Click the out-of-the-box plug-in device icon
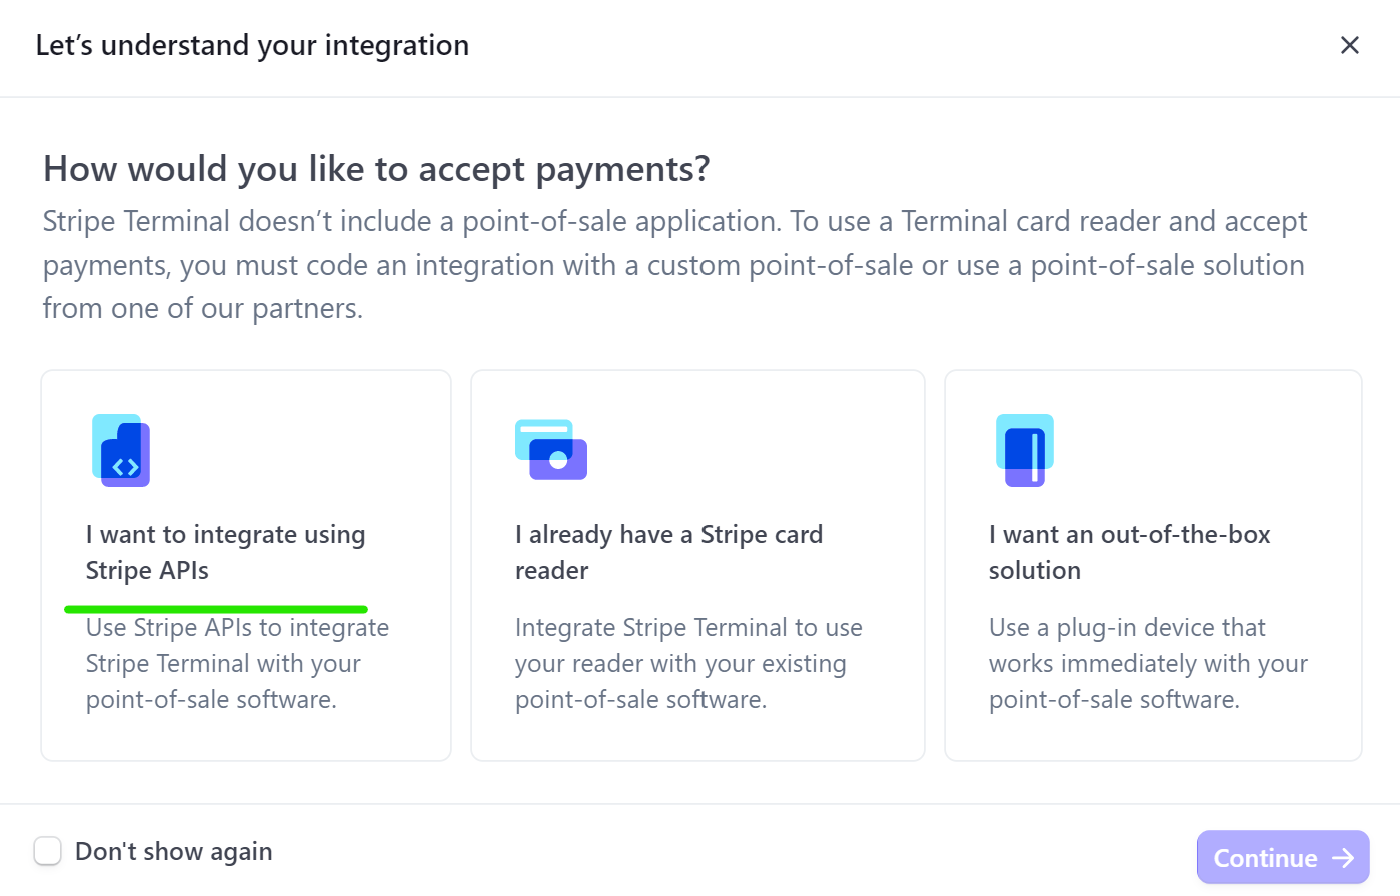This screenshot has width=1400, height=896. coord(1025,450)
